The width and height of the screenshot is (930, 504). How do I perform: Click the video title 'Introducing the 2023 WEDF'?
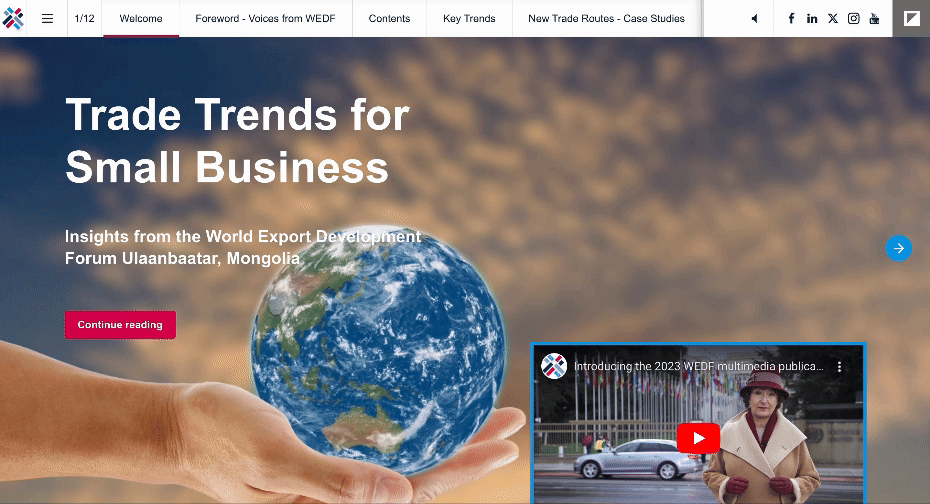click(x=698, y=367)
